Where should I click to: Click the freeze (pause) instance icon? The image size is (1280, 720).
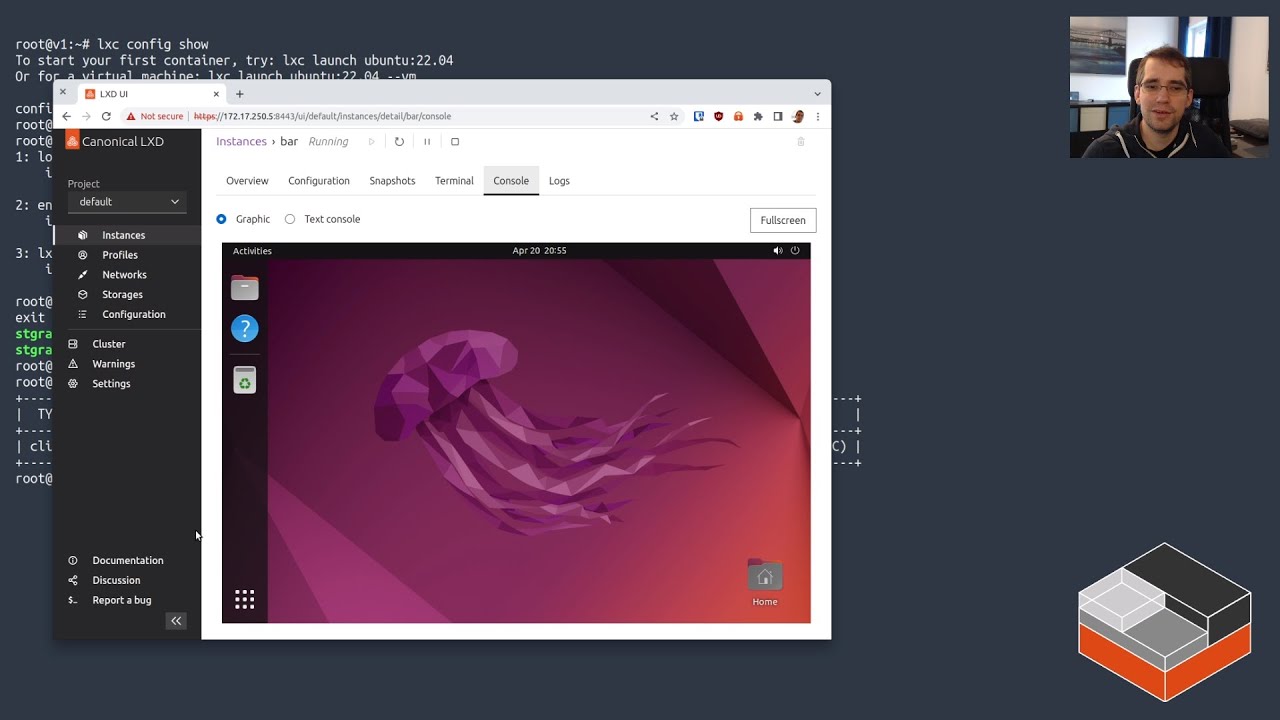pos(427,142)
